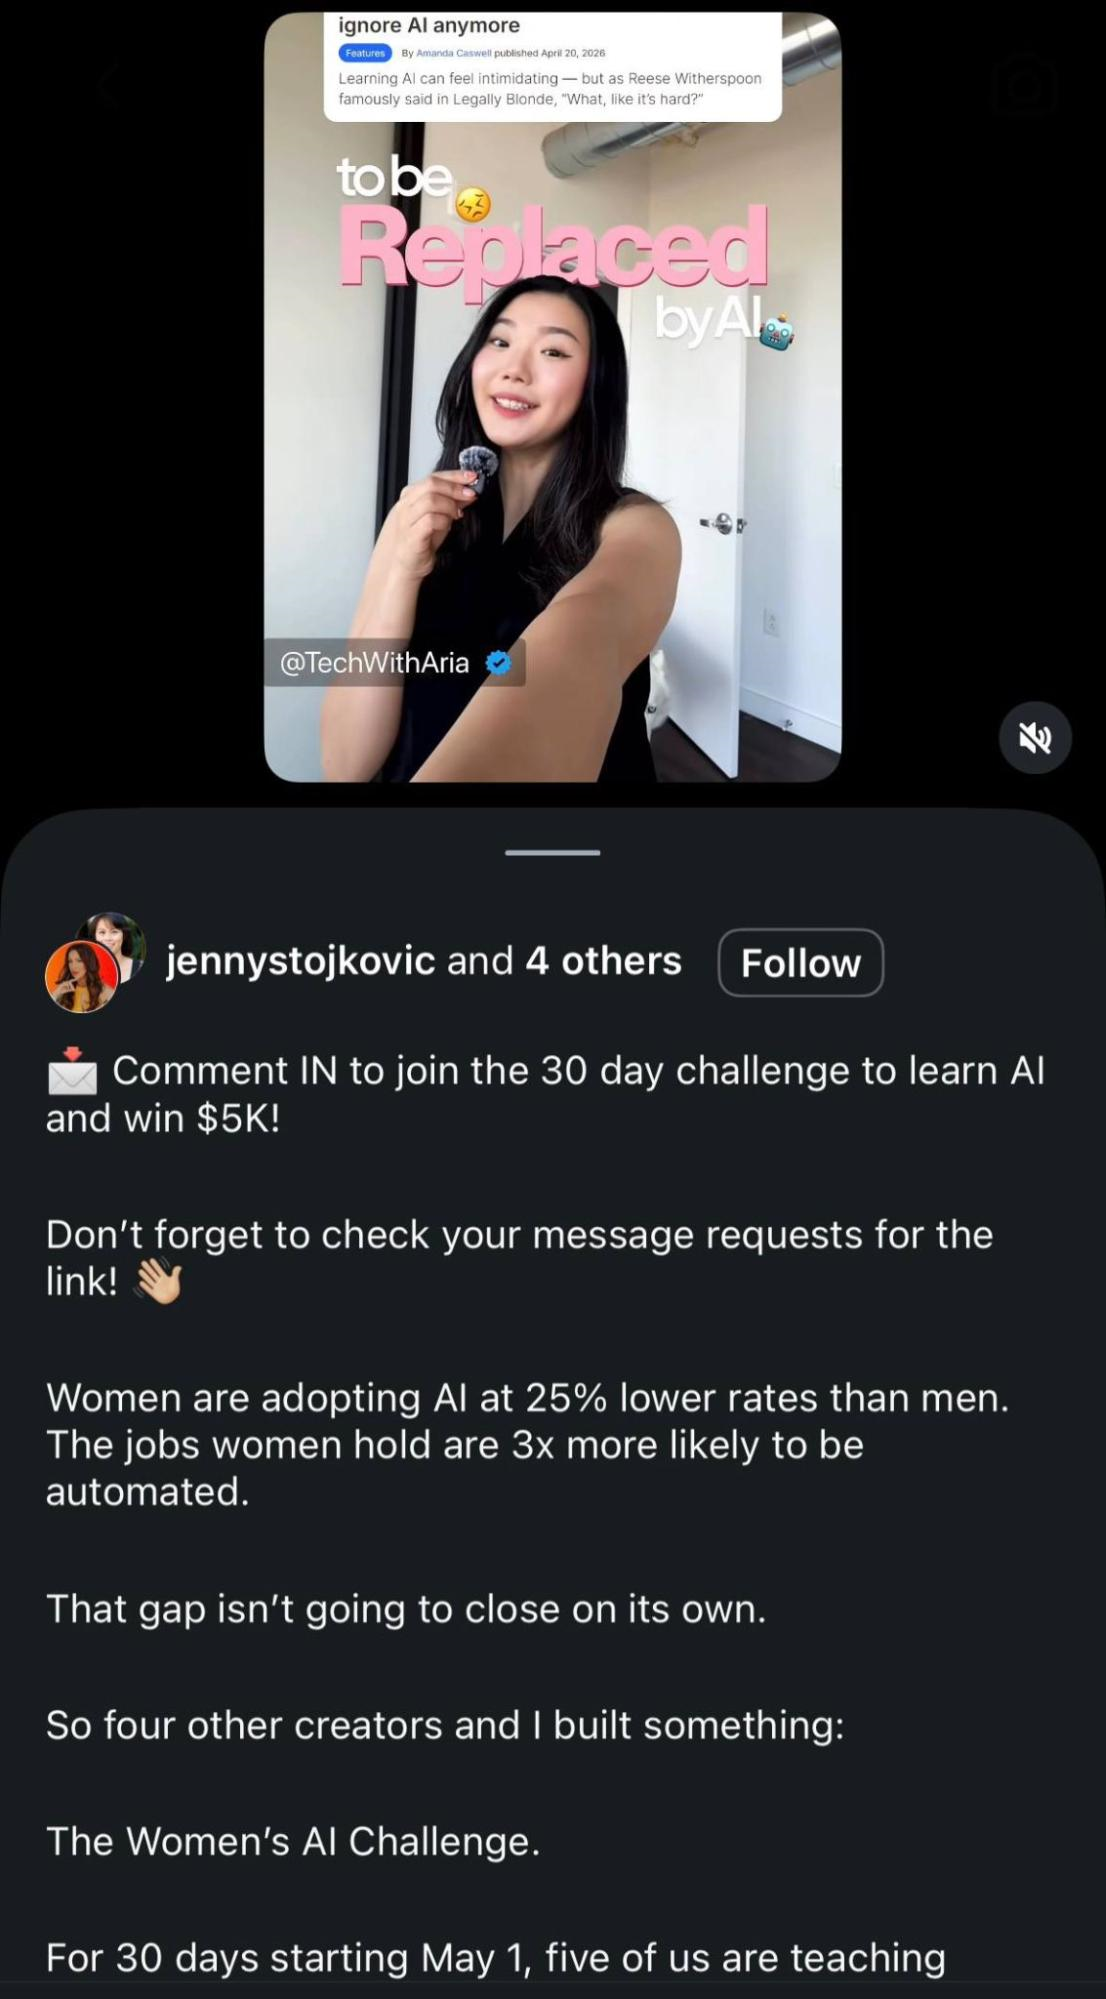Click the second avatar behind the front one
This screenshot has height=1999, width=1106.
click(118, 942)
